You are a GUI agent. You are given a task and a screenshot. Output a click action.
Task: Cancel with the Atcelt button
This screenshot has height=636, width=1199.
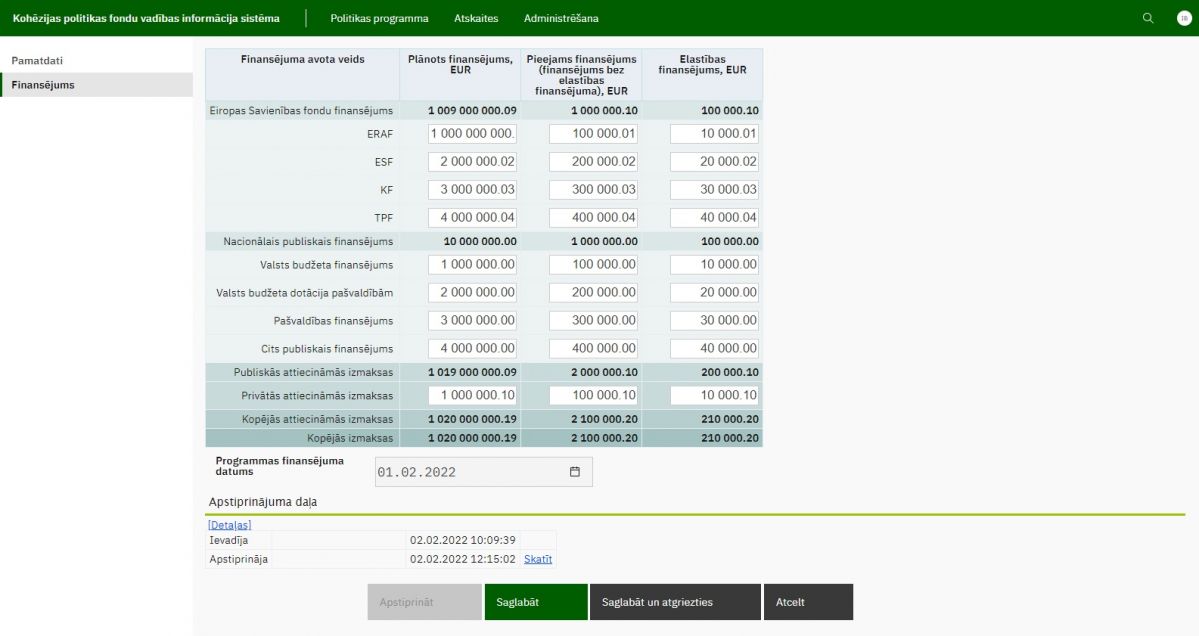click(809, 602)
